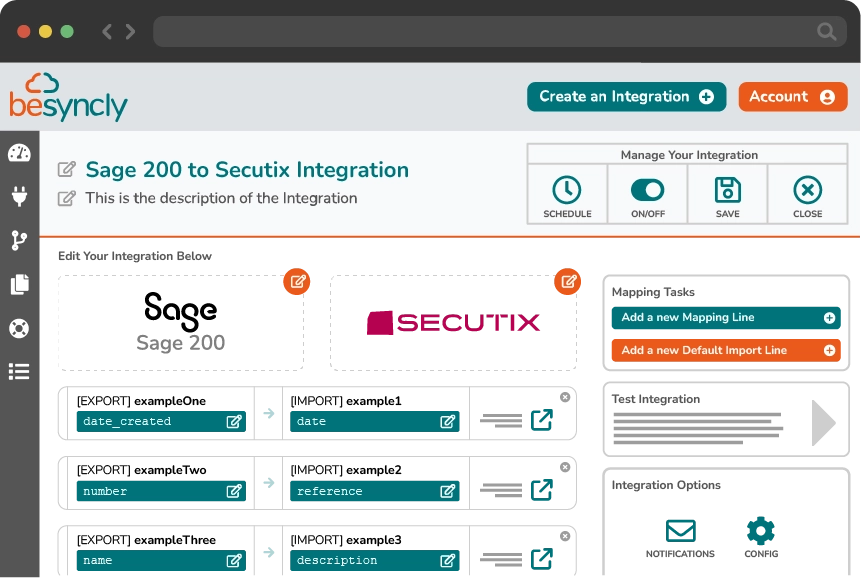Edit the reference import field
This screenshot has width=861, height=578.
(x=374, y=491)
